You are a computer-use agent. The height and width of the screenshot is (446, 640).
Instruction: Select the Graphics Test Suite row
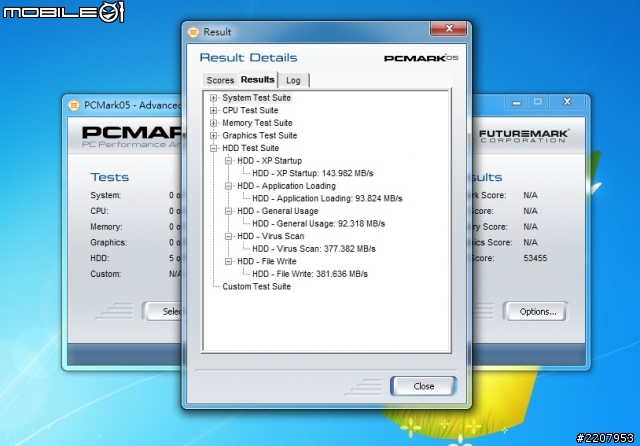[260, 135]
